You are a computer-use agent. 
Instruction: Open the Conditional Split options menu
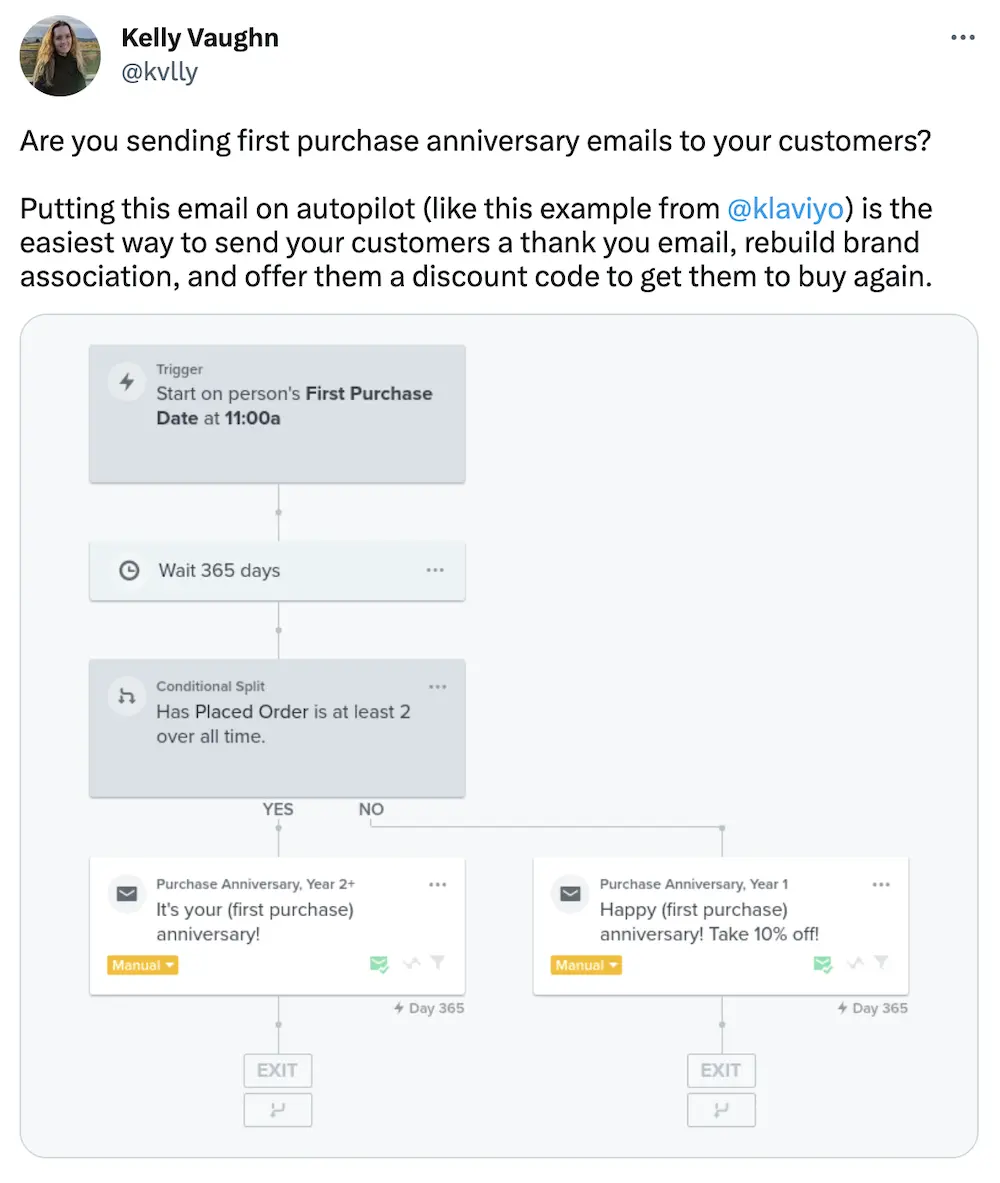point(437,687)
